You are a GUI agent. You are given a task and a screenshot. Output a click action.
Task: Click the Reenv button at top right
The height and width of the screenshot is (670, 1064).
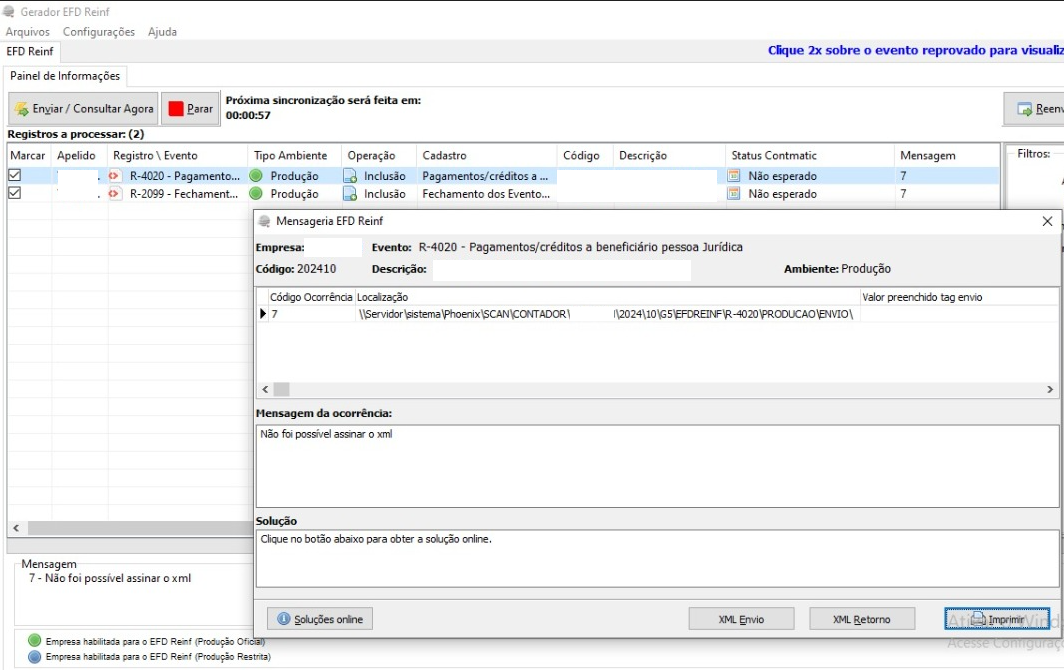[x=1034, y=109]
